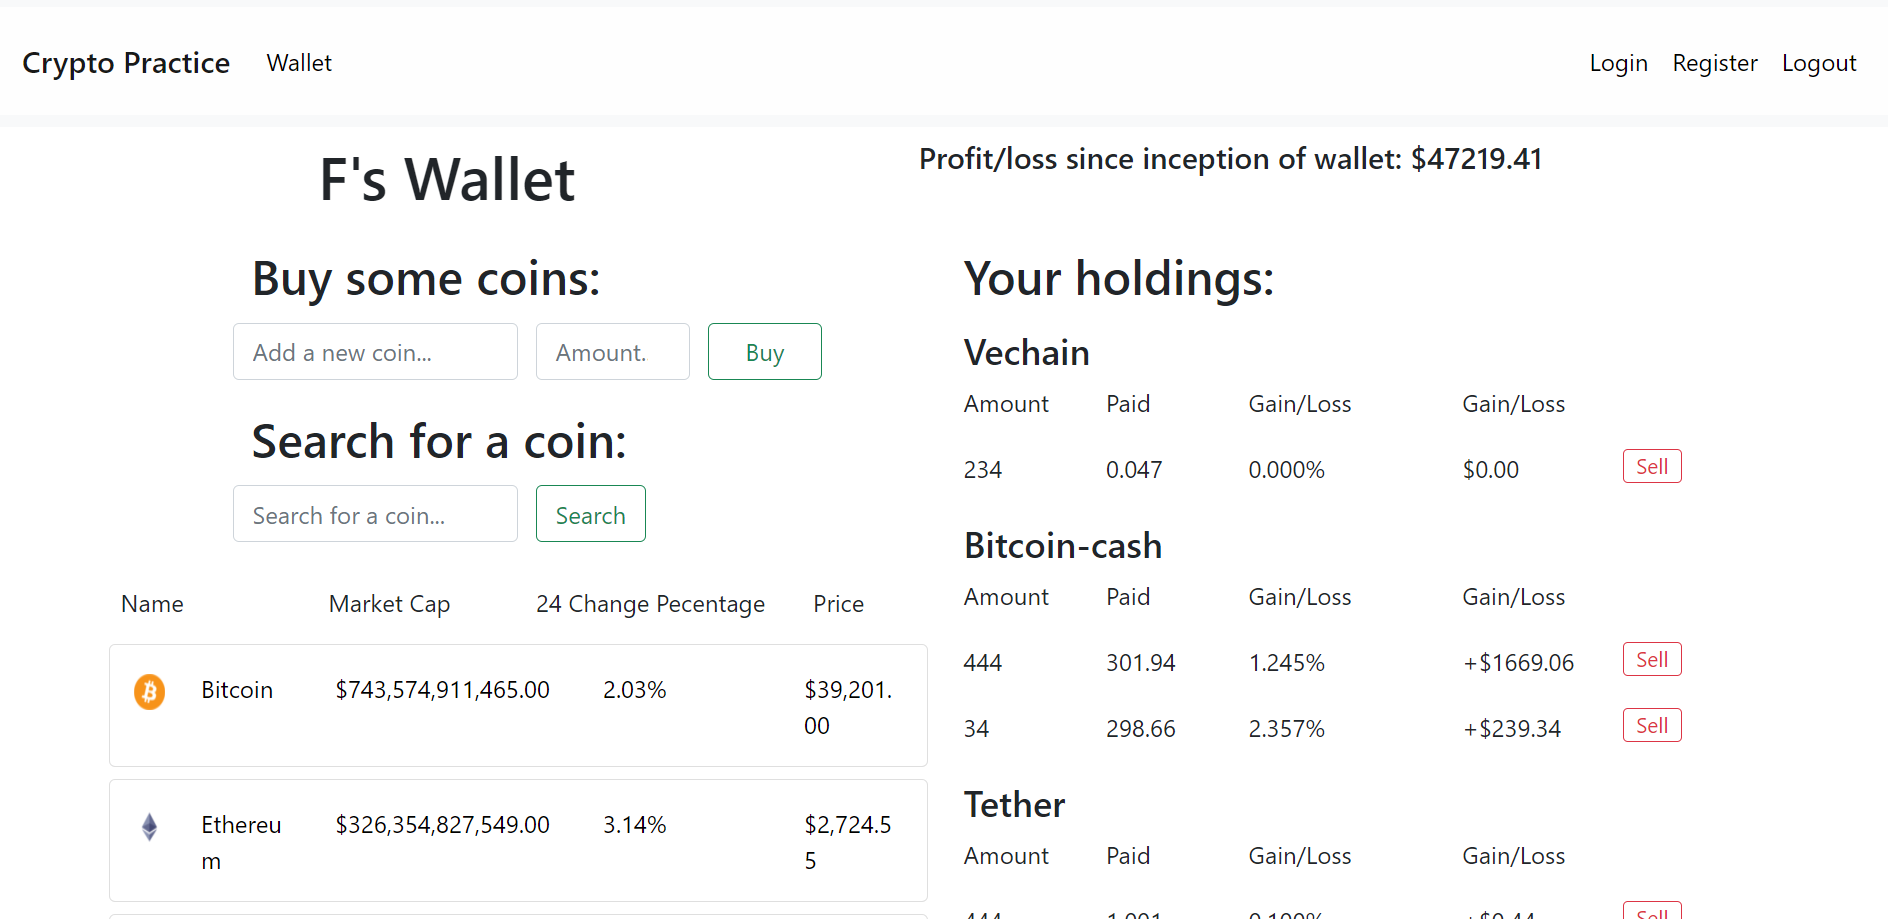This screenshot has width=1888, height=919.
Task: Open the Wallet page
Action: [298, 62]
